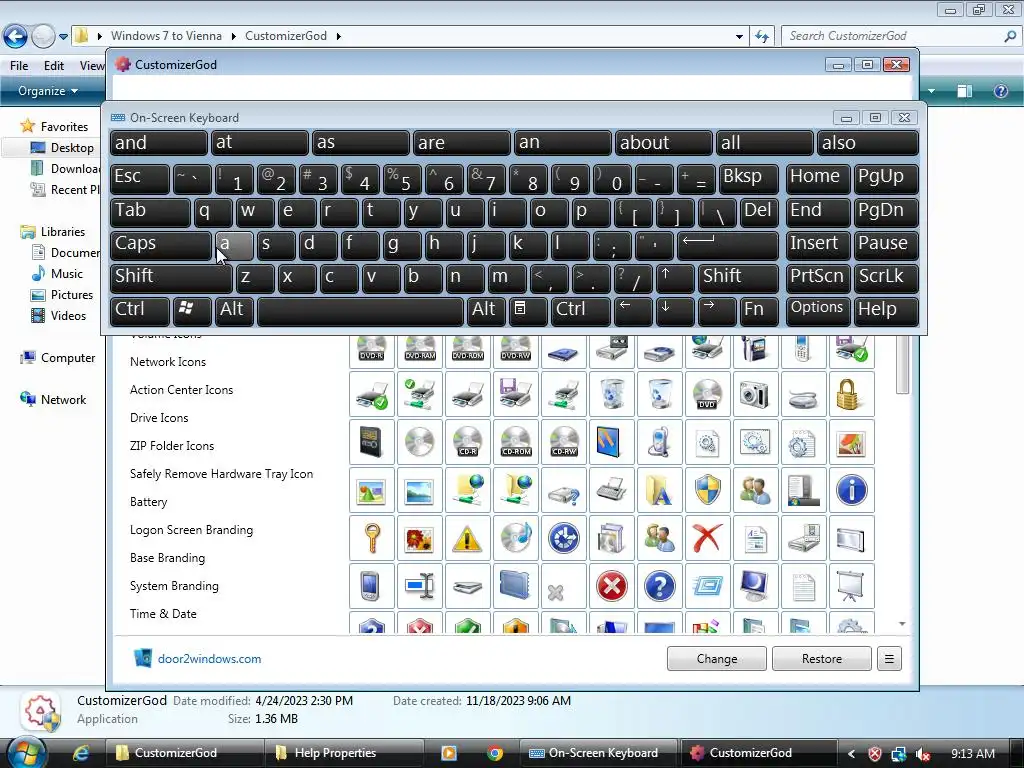Toggle the right Shift key
The image size is (1024, 768).
738,278
